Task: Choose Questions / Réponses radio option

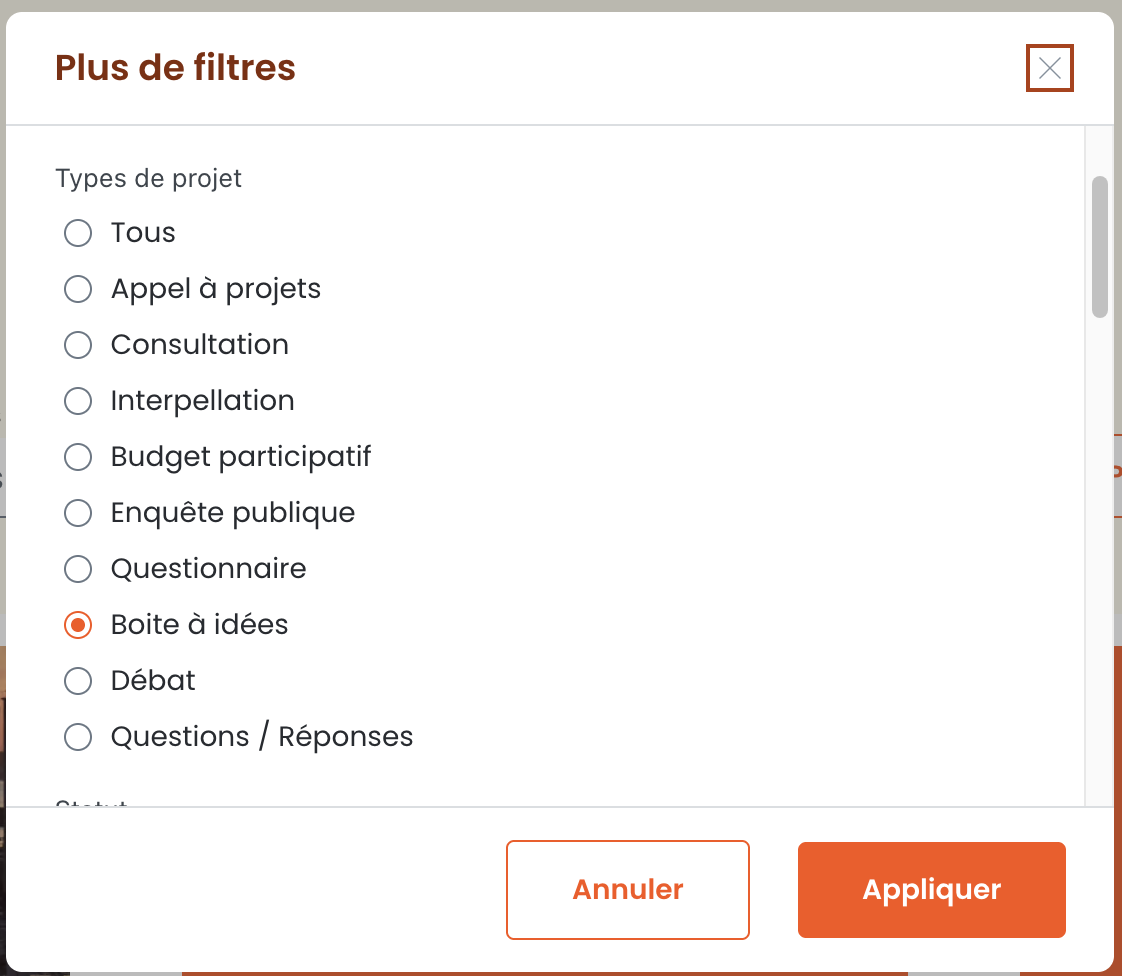Action: coord(78,737)
